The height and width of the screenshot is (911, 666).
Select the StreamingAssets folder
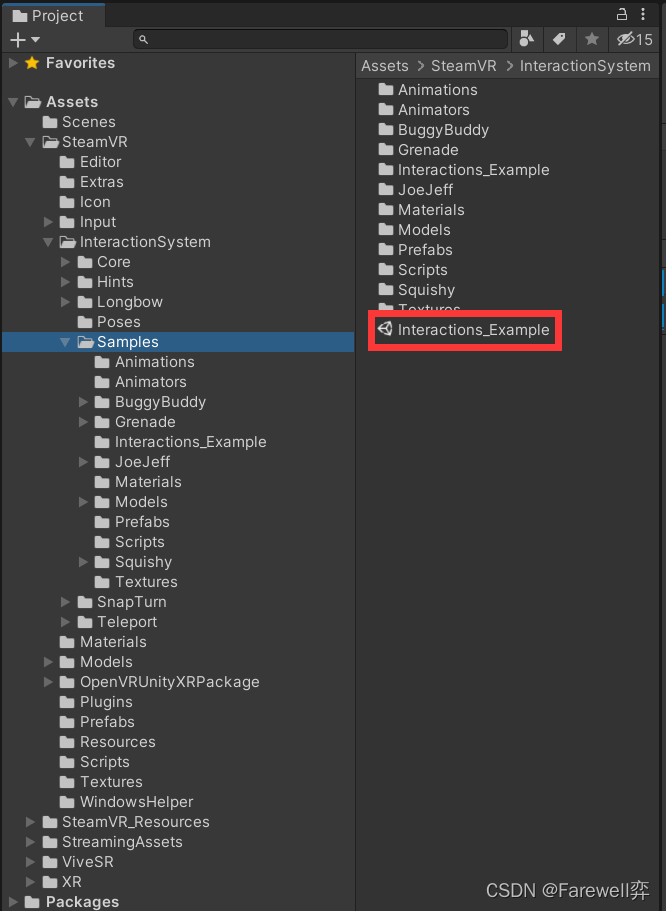(113, 842)
